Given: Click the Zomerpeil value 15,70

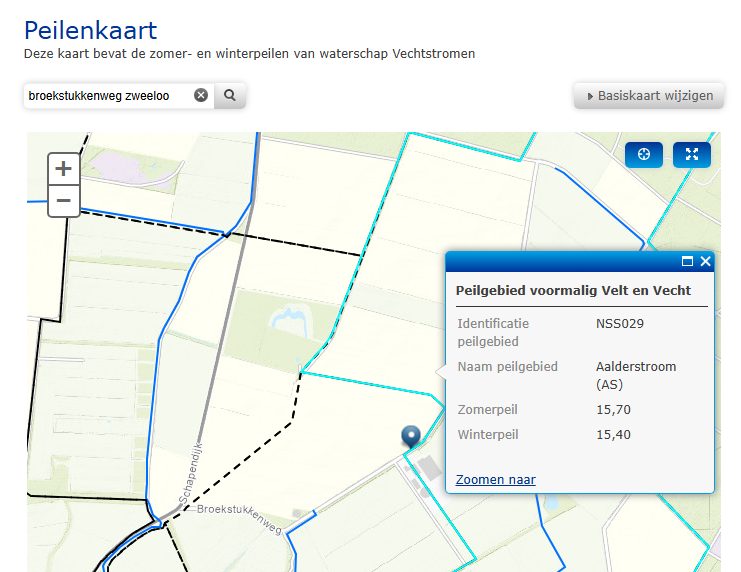Looking at the screenshot, I should pyautogui.click(x=613, y=409).
